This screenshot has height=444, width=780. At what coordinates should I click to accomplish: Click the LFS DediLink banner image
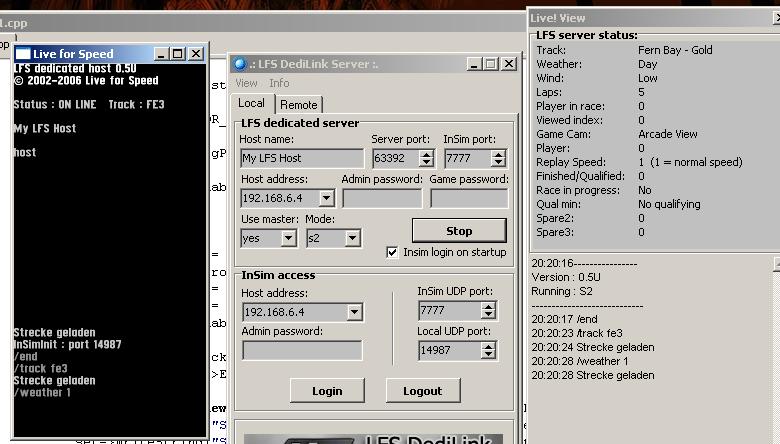click(373, 438)
